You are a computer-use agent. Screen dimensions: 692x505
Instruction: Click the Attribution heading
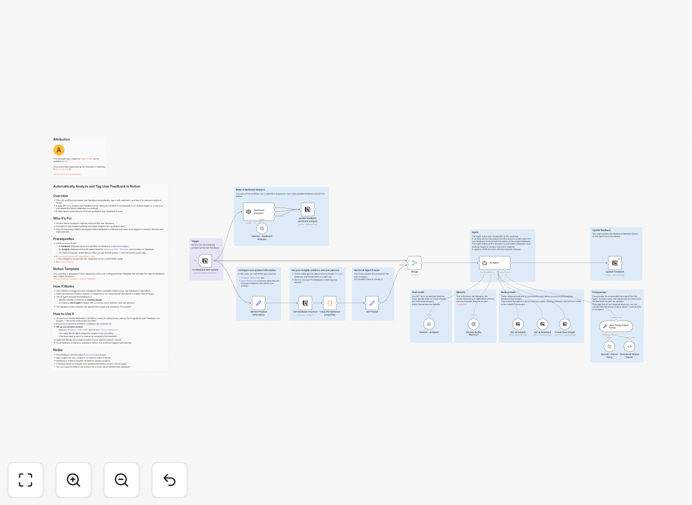coord(61,139)
